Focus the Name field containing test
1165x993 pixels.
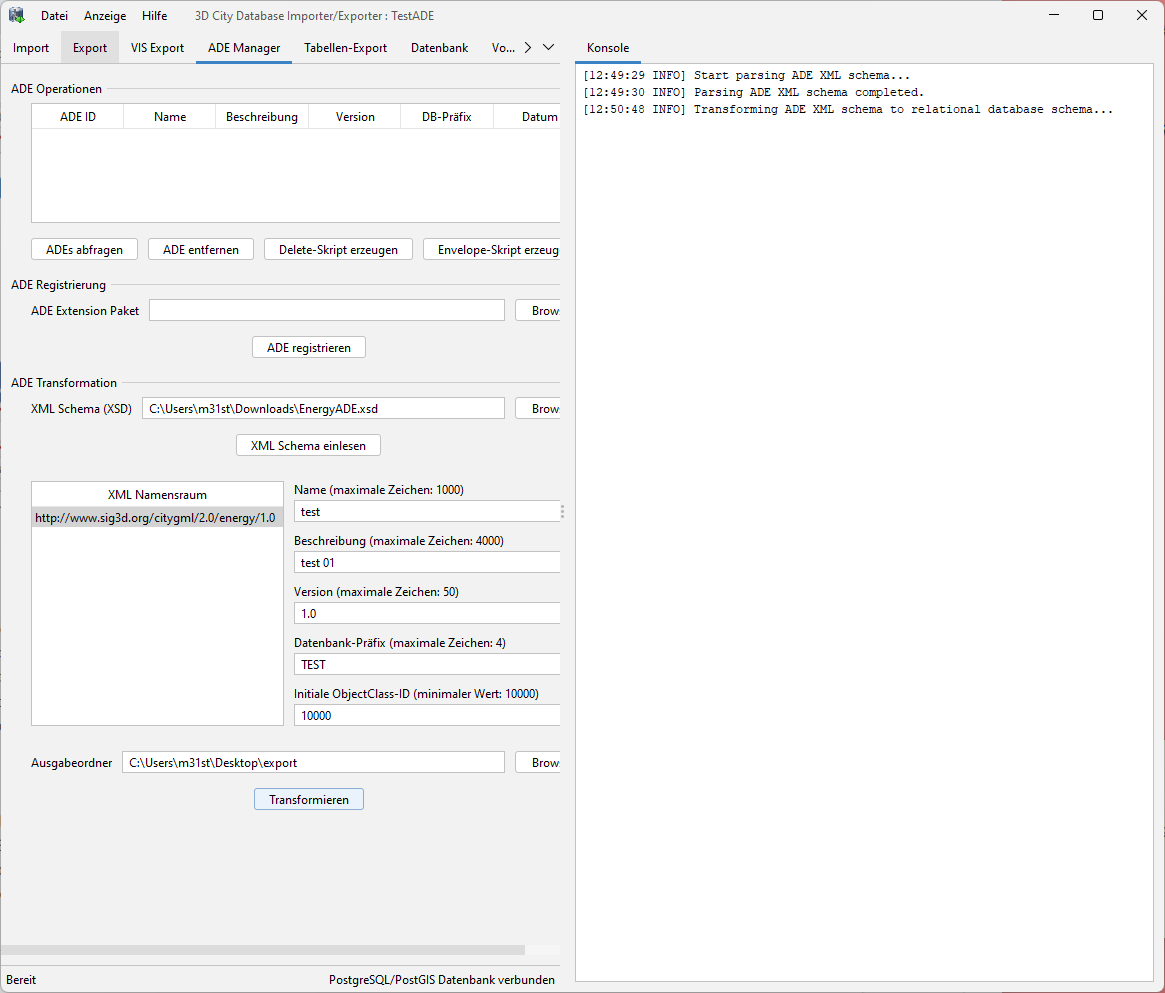coord(427,512)
